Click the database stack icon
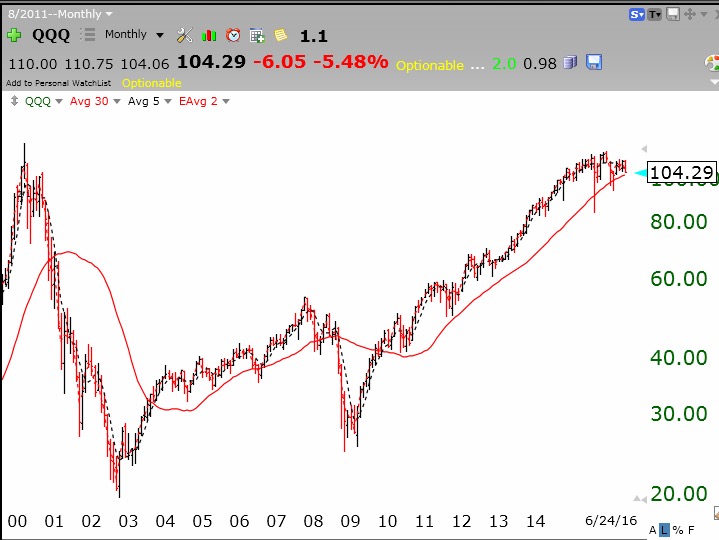The image size is (719, 540). click(570, 62)
